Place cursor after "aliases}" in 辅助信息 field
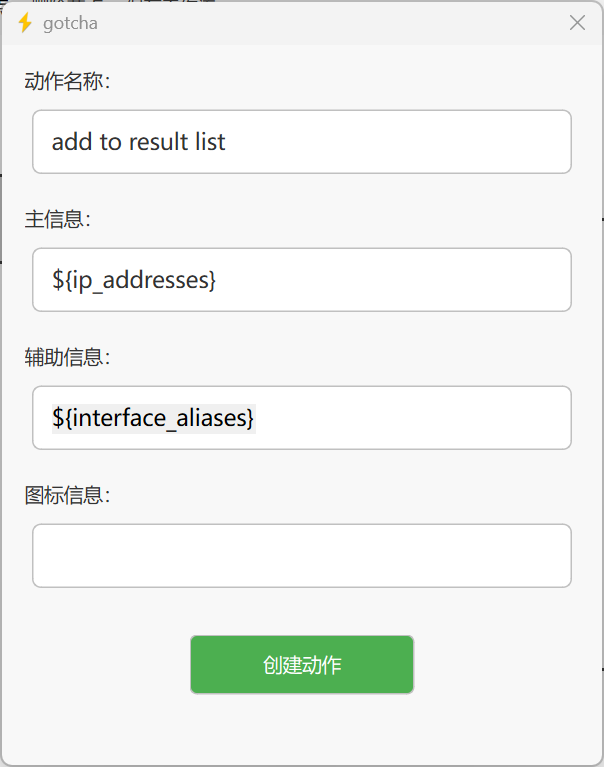This screenshot has width=604, height=767. click(x=255, y=418)
